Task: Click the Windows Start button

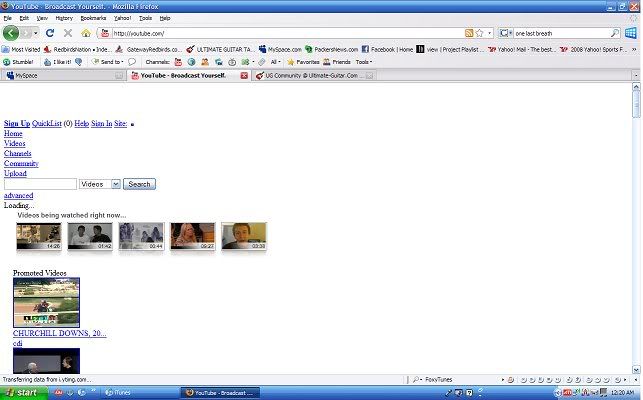Action: (24, 393)
